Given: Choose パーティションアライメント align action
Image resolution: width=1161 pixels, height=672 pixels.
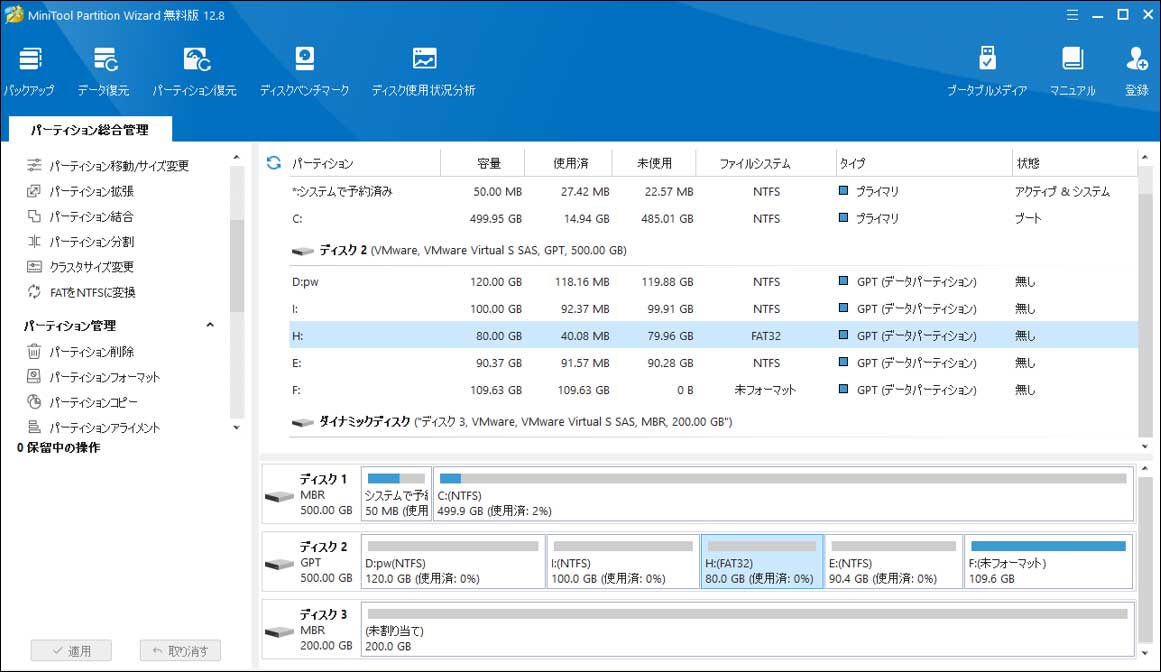Looking at the screenshot, I should tap(93, 427).
